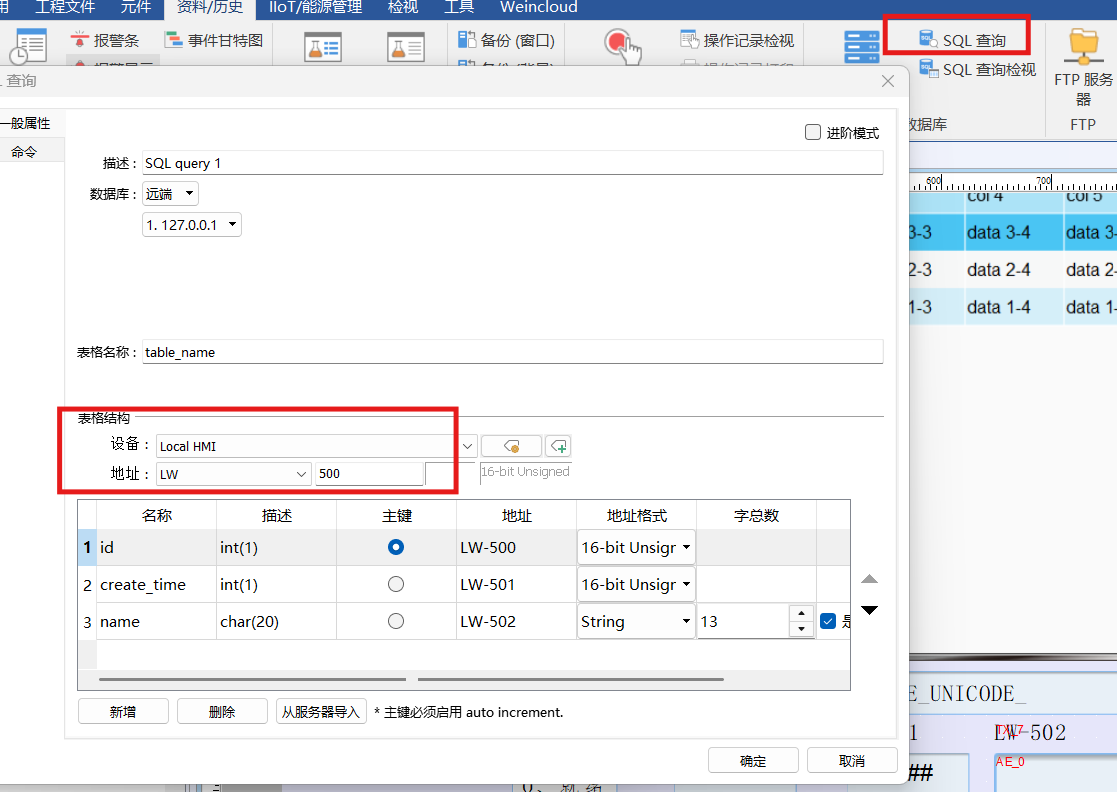Click the history data clock-list icon
The image size is (1117, 792).
click(28, 46)
